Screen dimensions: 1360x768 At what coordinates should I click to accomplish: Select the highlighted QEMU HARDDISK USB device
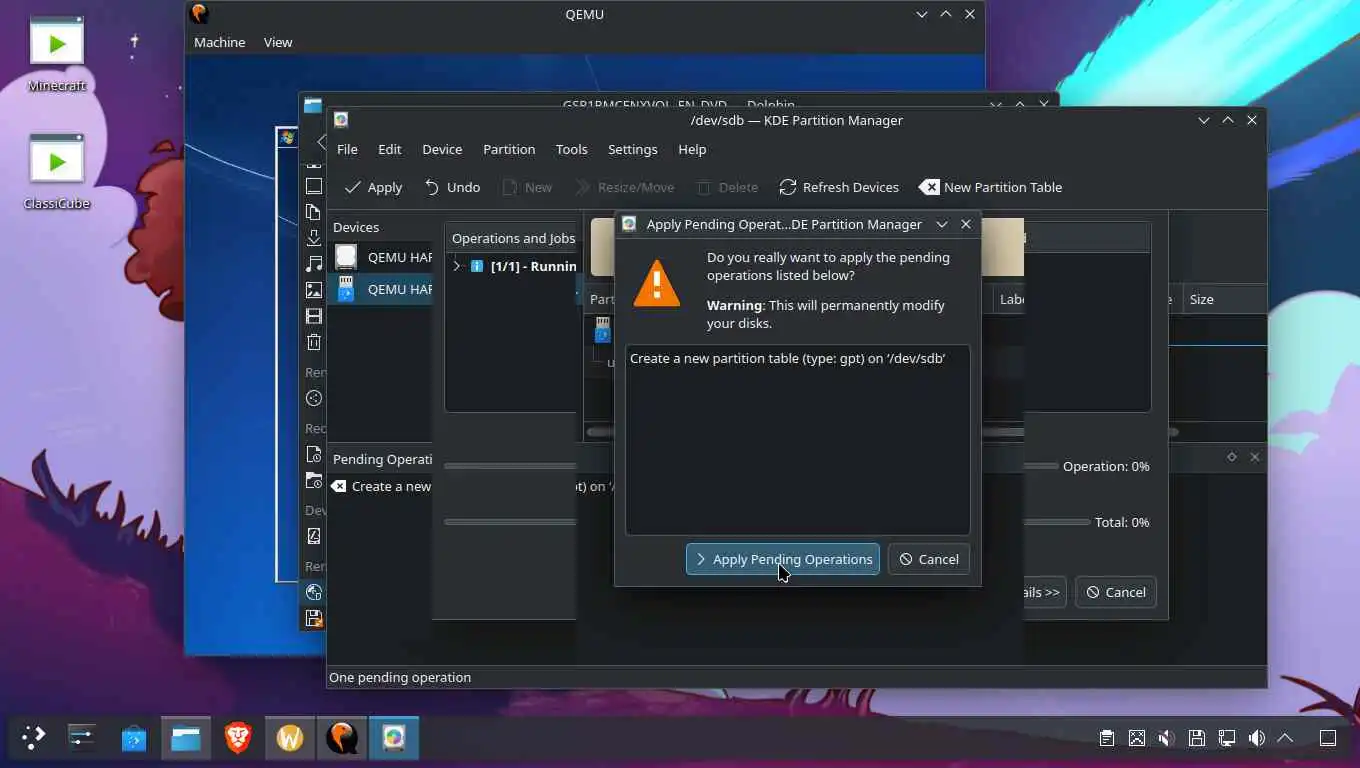[x=381, y=289]
